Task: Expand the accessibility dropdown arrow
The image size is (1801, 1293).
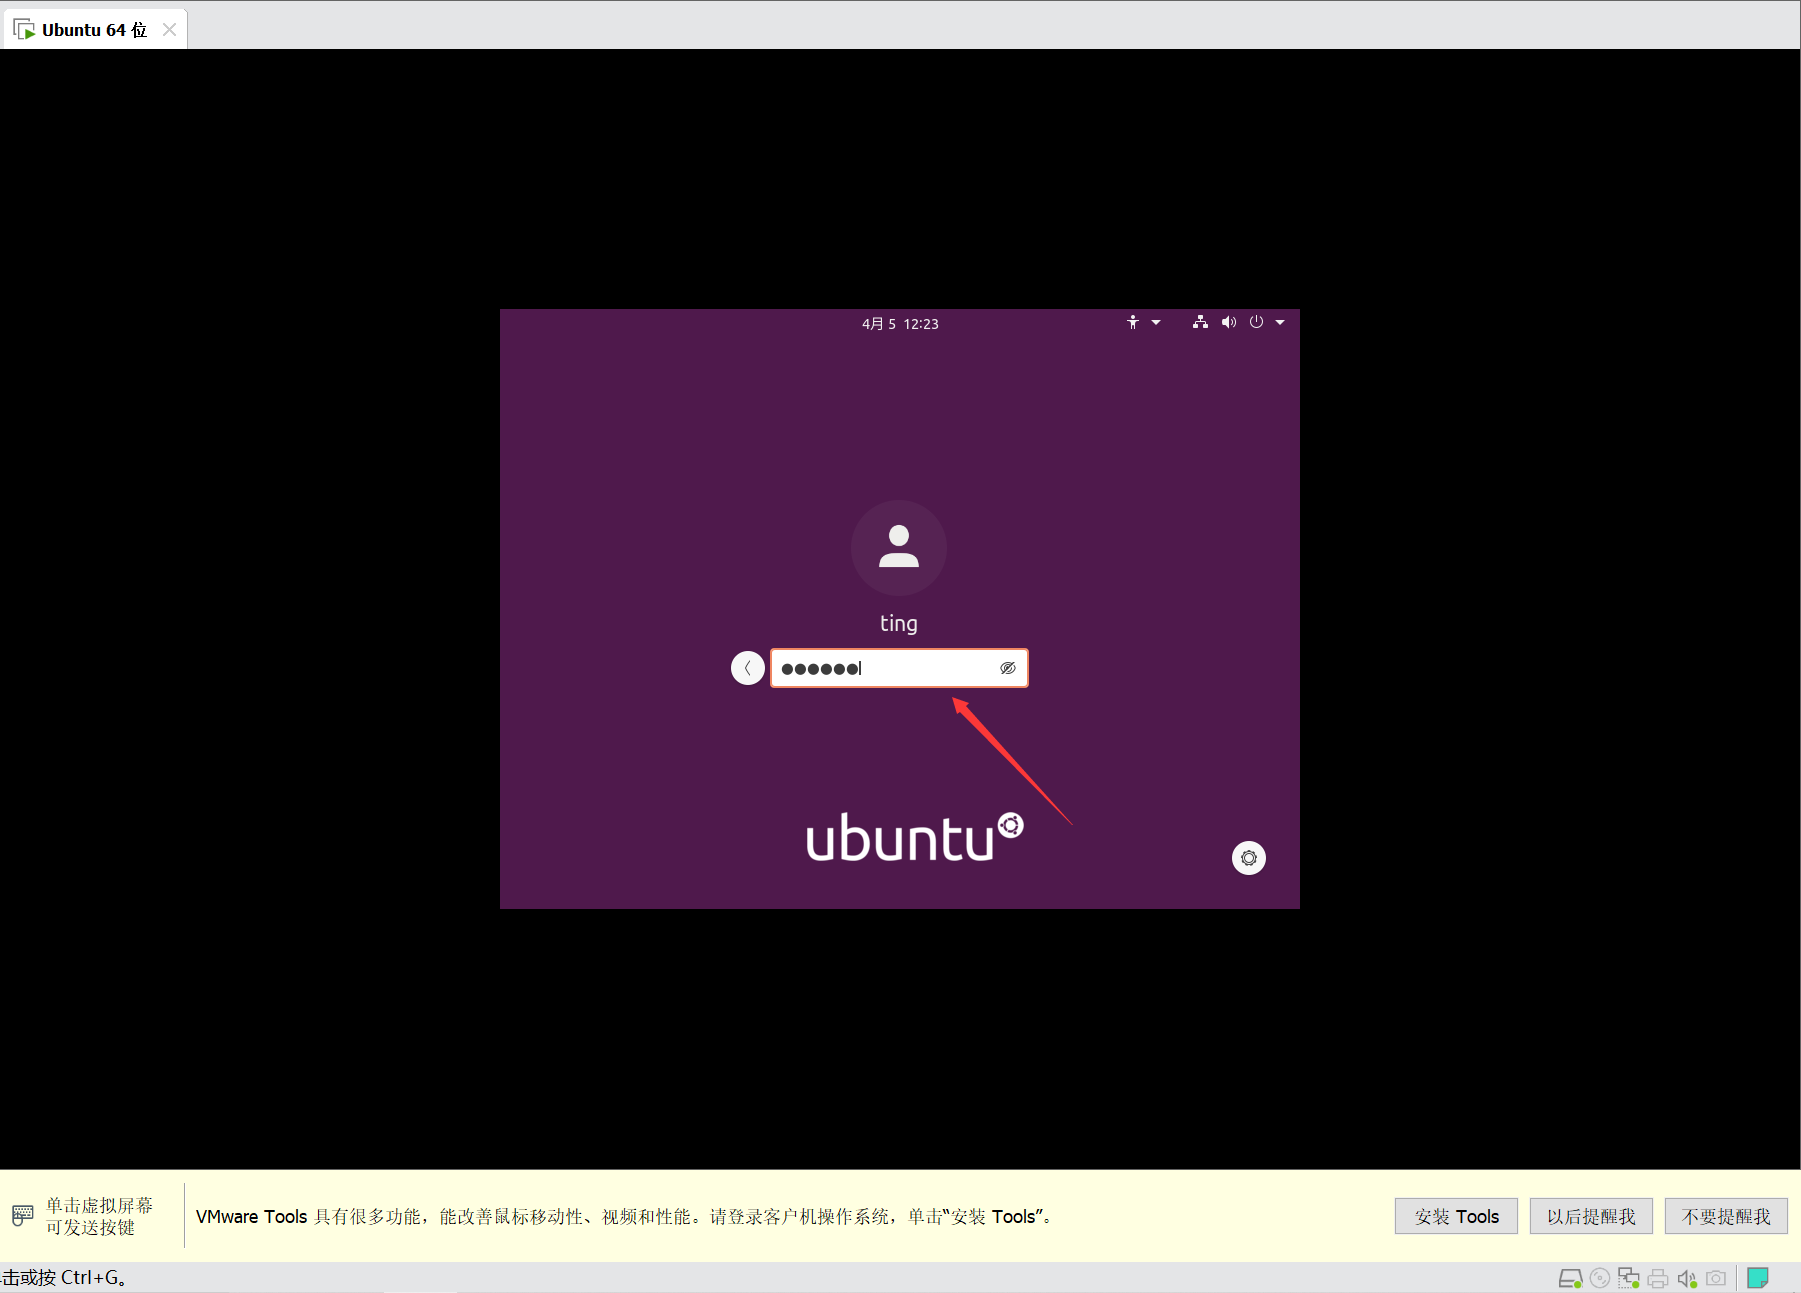Action: (1156, 322)
